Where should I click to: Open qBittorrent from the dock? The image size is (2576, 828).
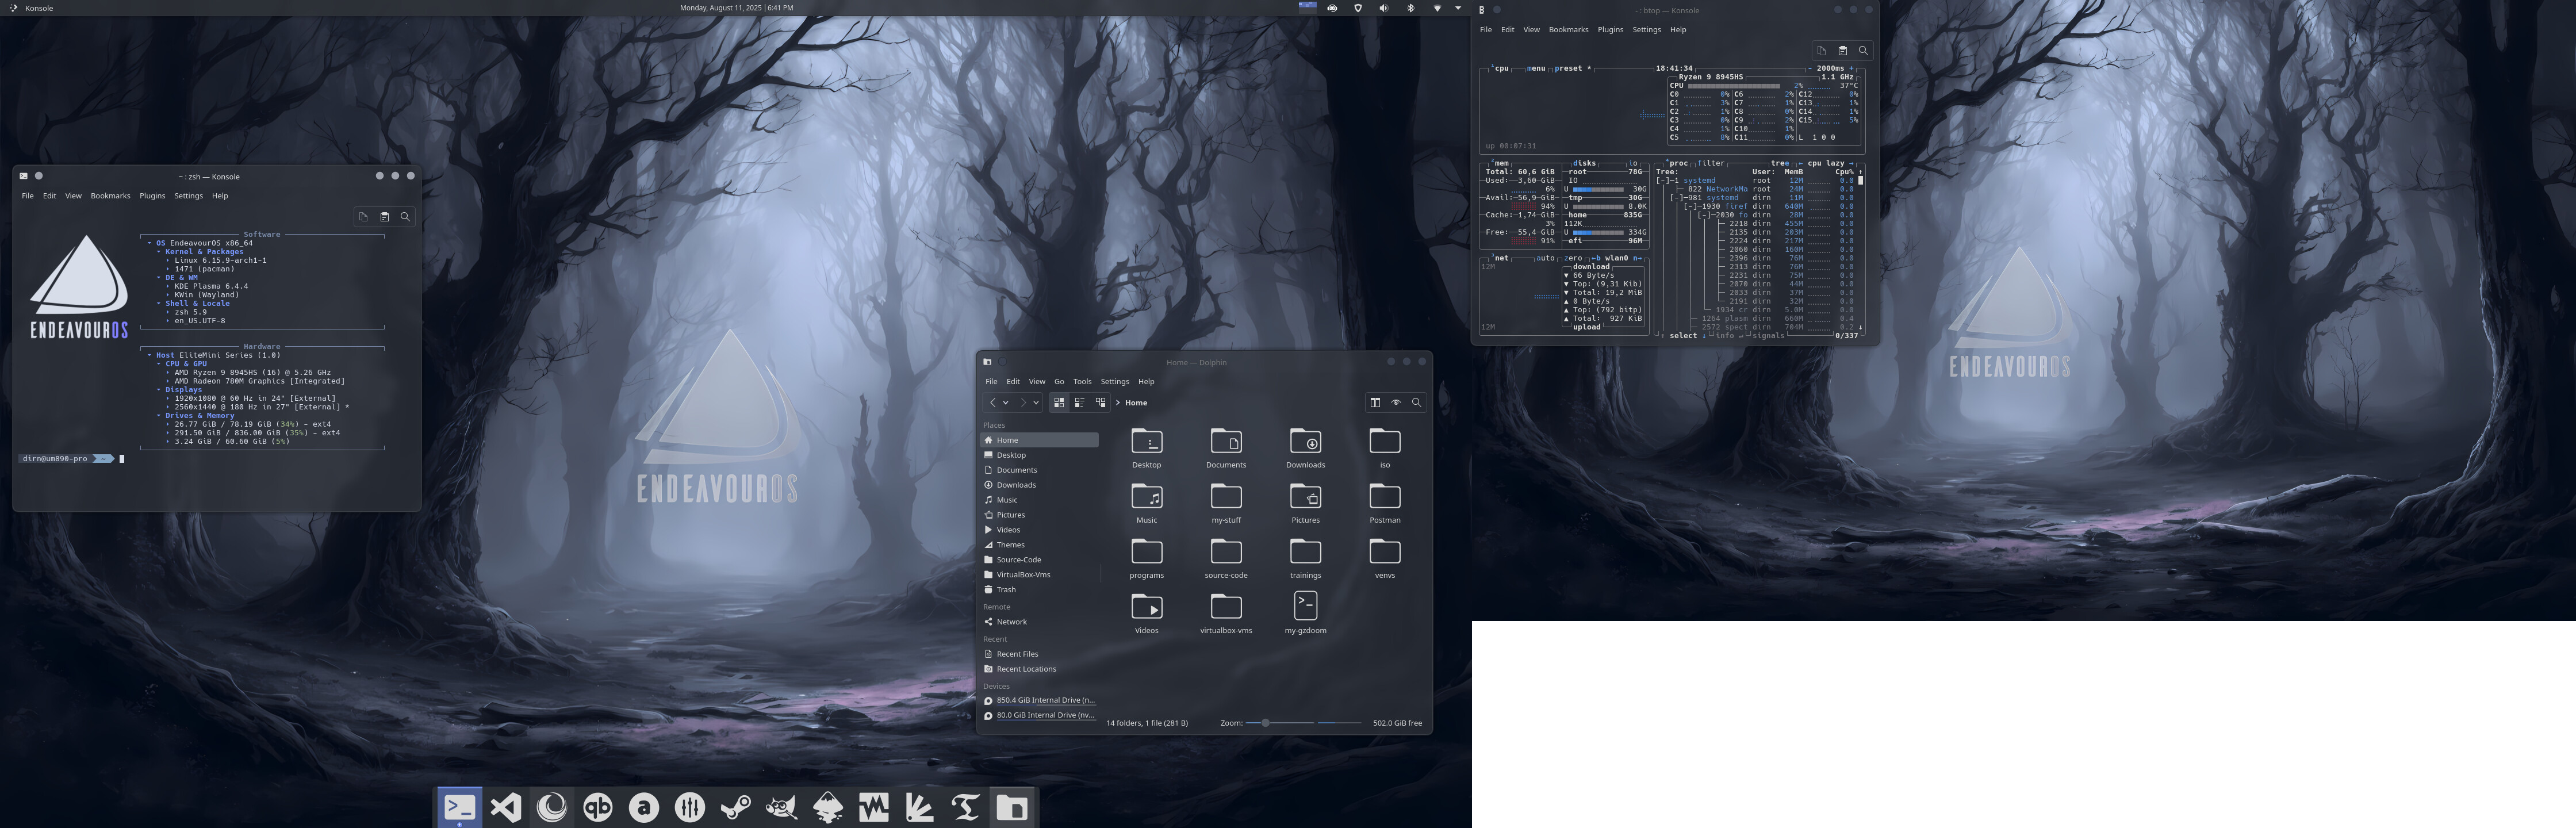[x=598, y=808]
